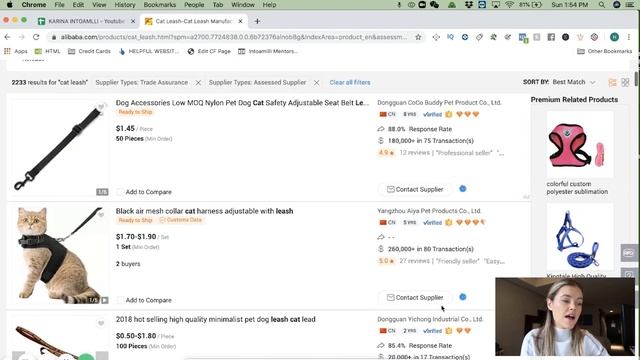Favorite the black mesh cat harness product
The height and width of the screenshot is (360, 640).
101,215
